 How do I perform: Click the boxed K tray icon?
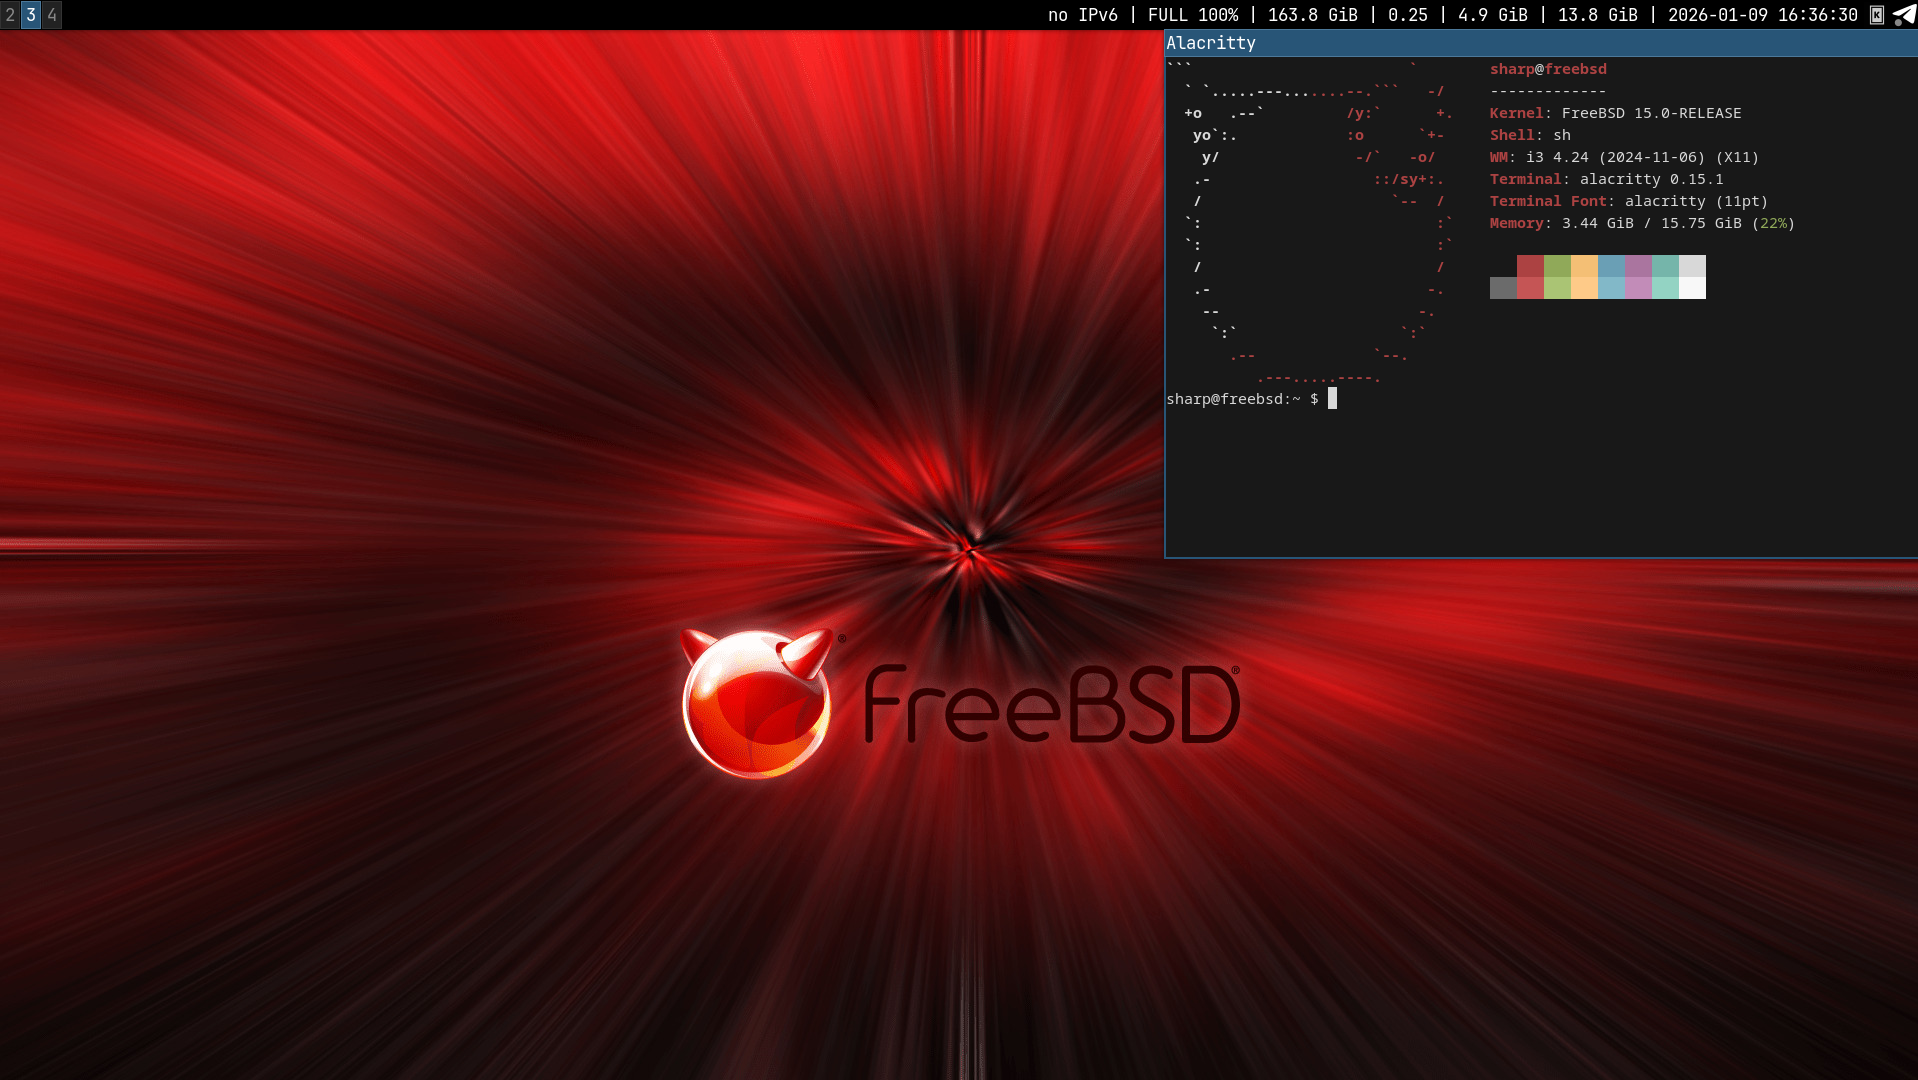pos(1877,15)
